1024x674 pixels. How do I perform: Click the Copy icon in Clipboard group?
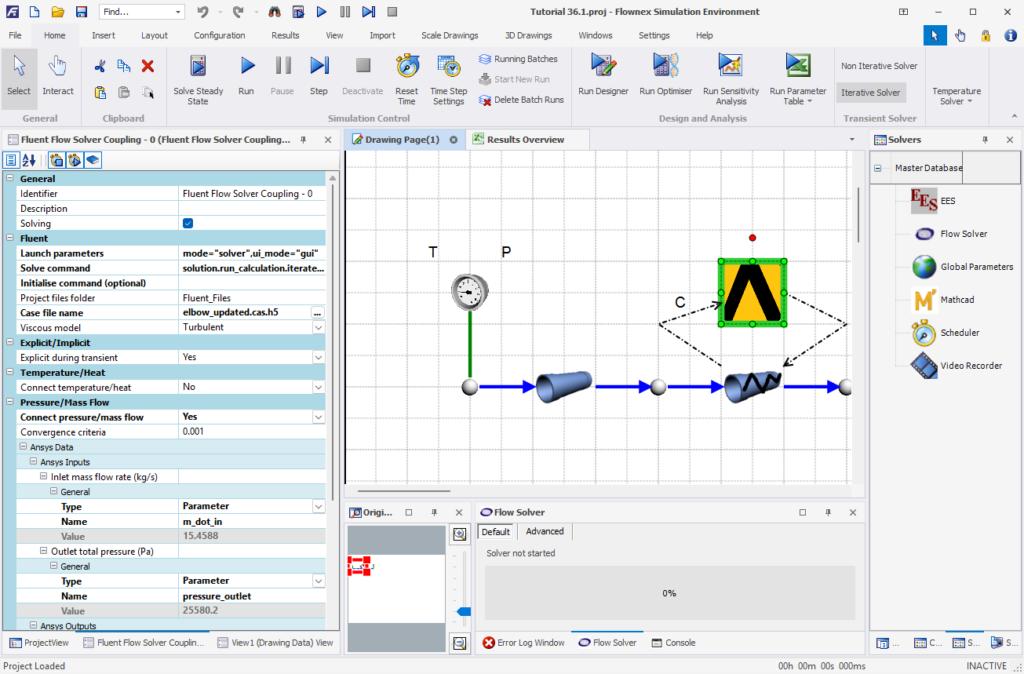coord(123,66)
